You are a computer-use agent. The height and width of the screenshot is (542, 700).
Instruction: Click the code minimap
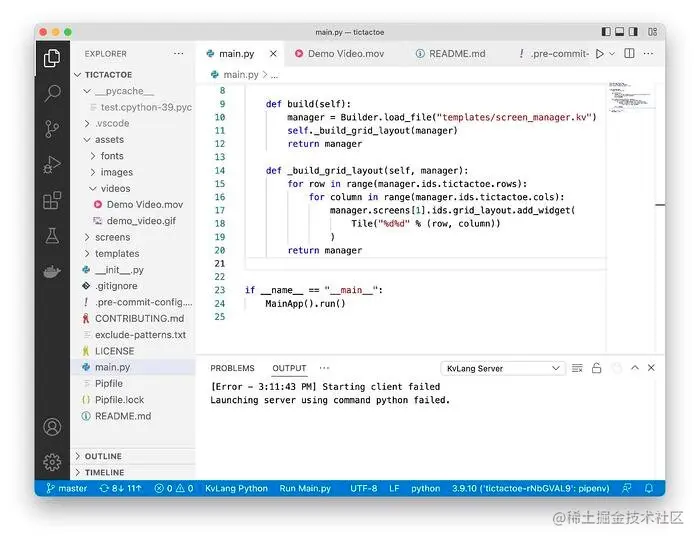[x=632, y=96]
